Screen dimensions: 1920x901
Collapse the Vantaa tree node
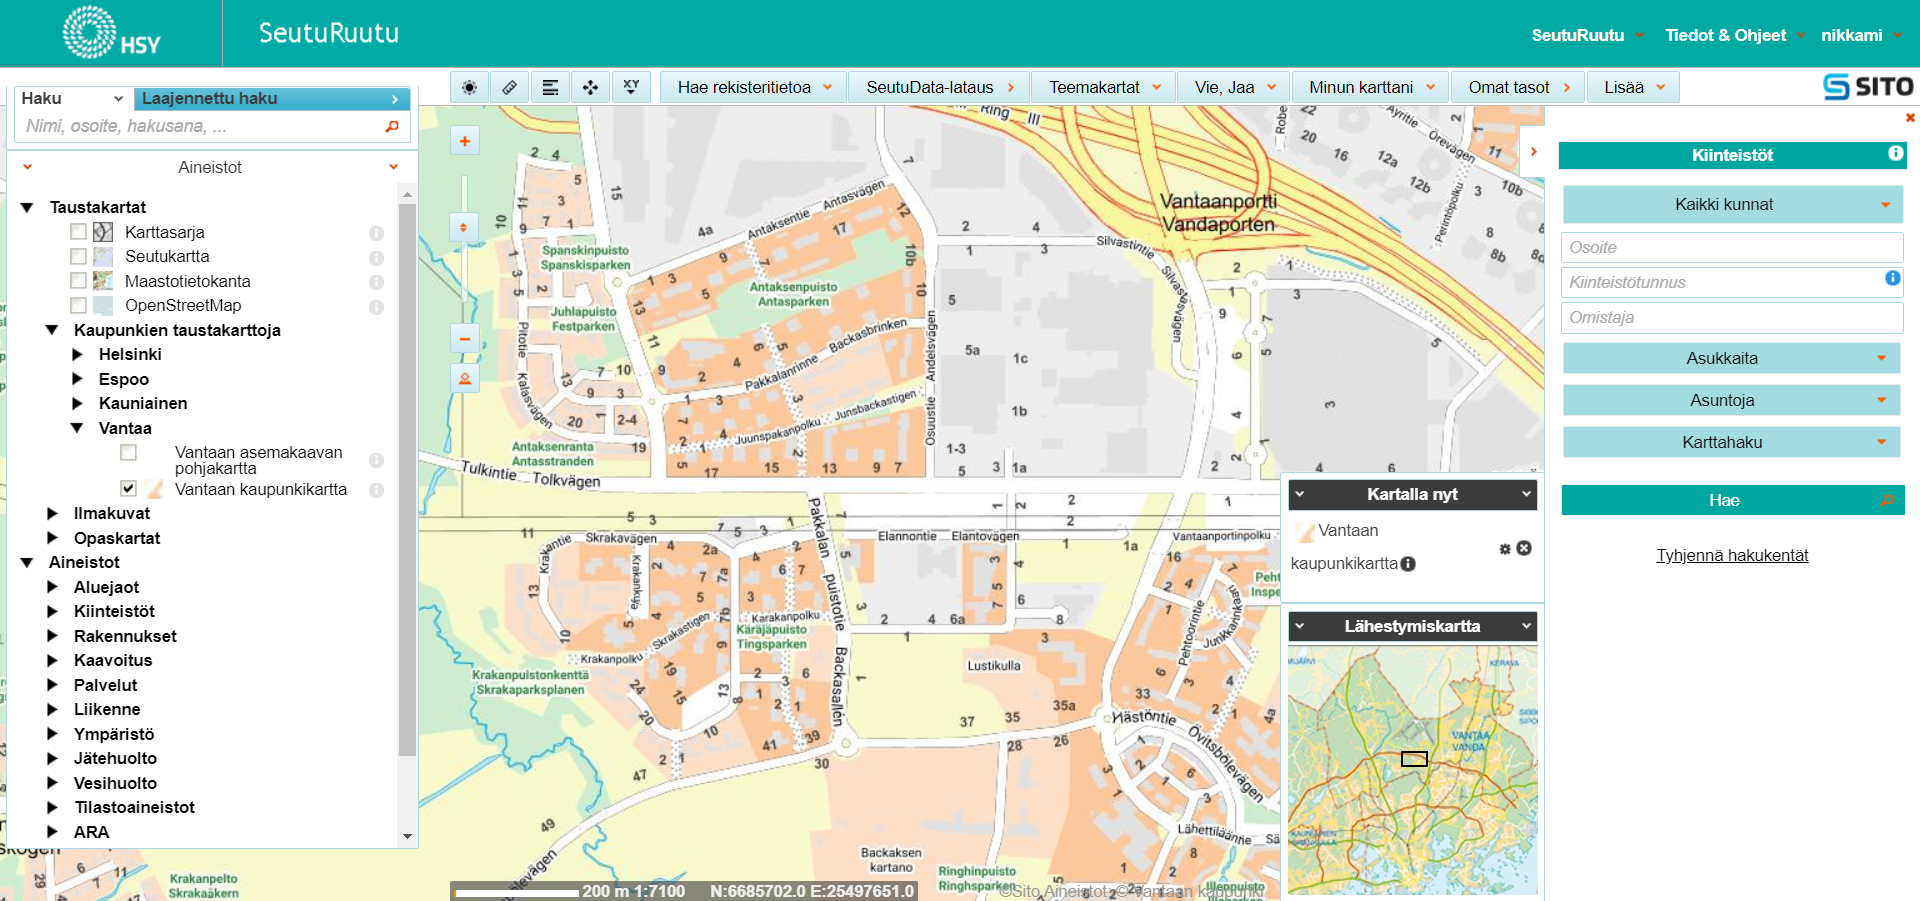[77, 428]
